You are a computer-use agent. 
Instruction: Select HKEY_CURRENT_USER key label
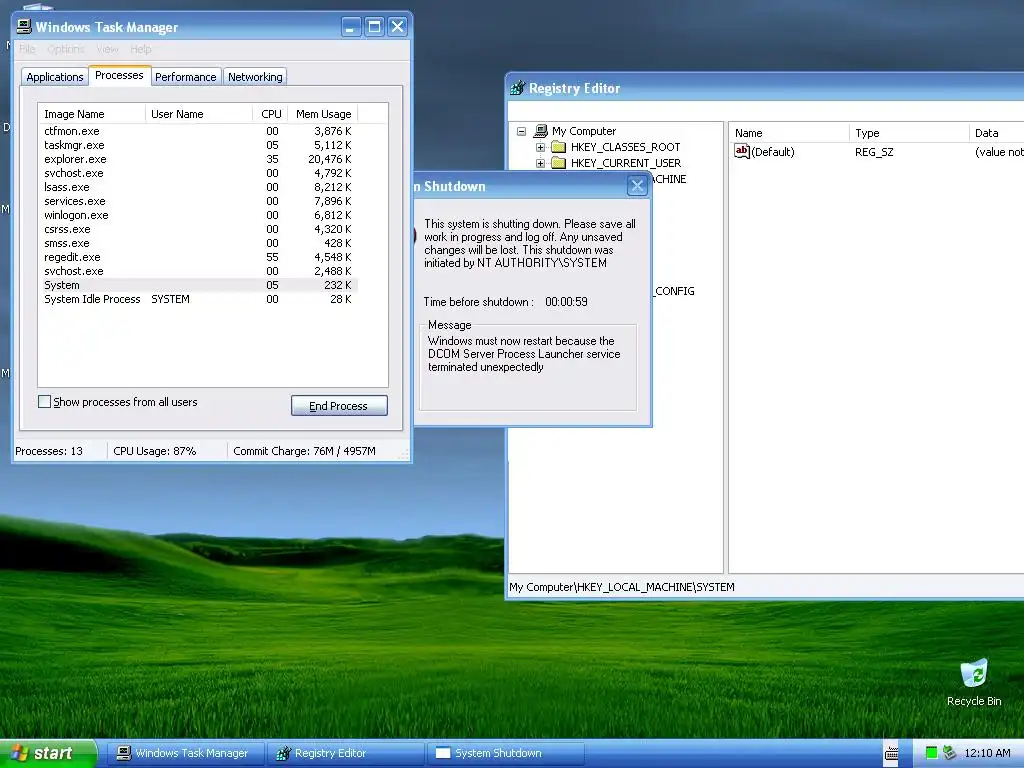(626, 163)
